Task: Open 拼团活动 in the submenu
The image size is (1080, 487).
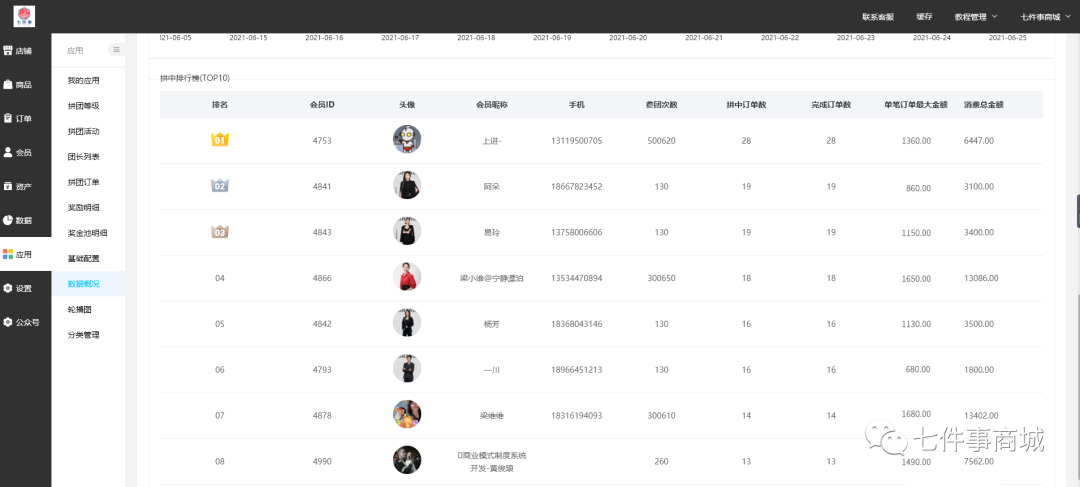Action: [x=83, y=132]
